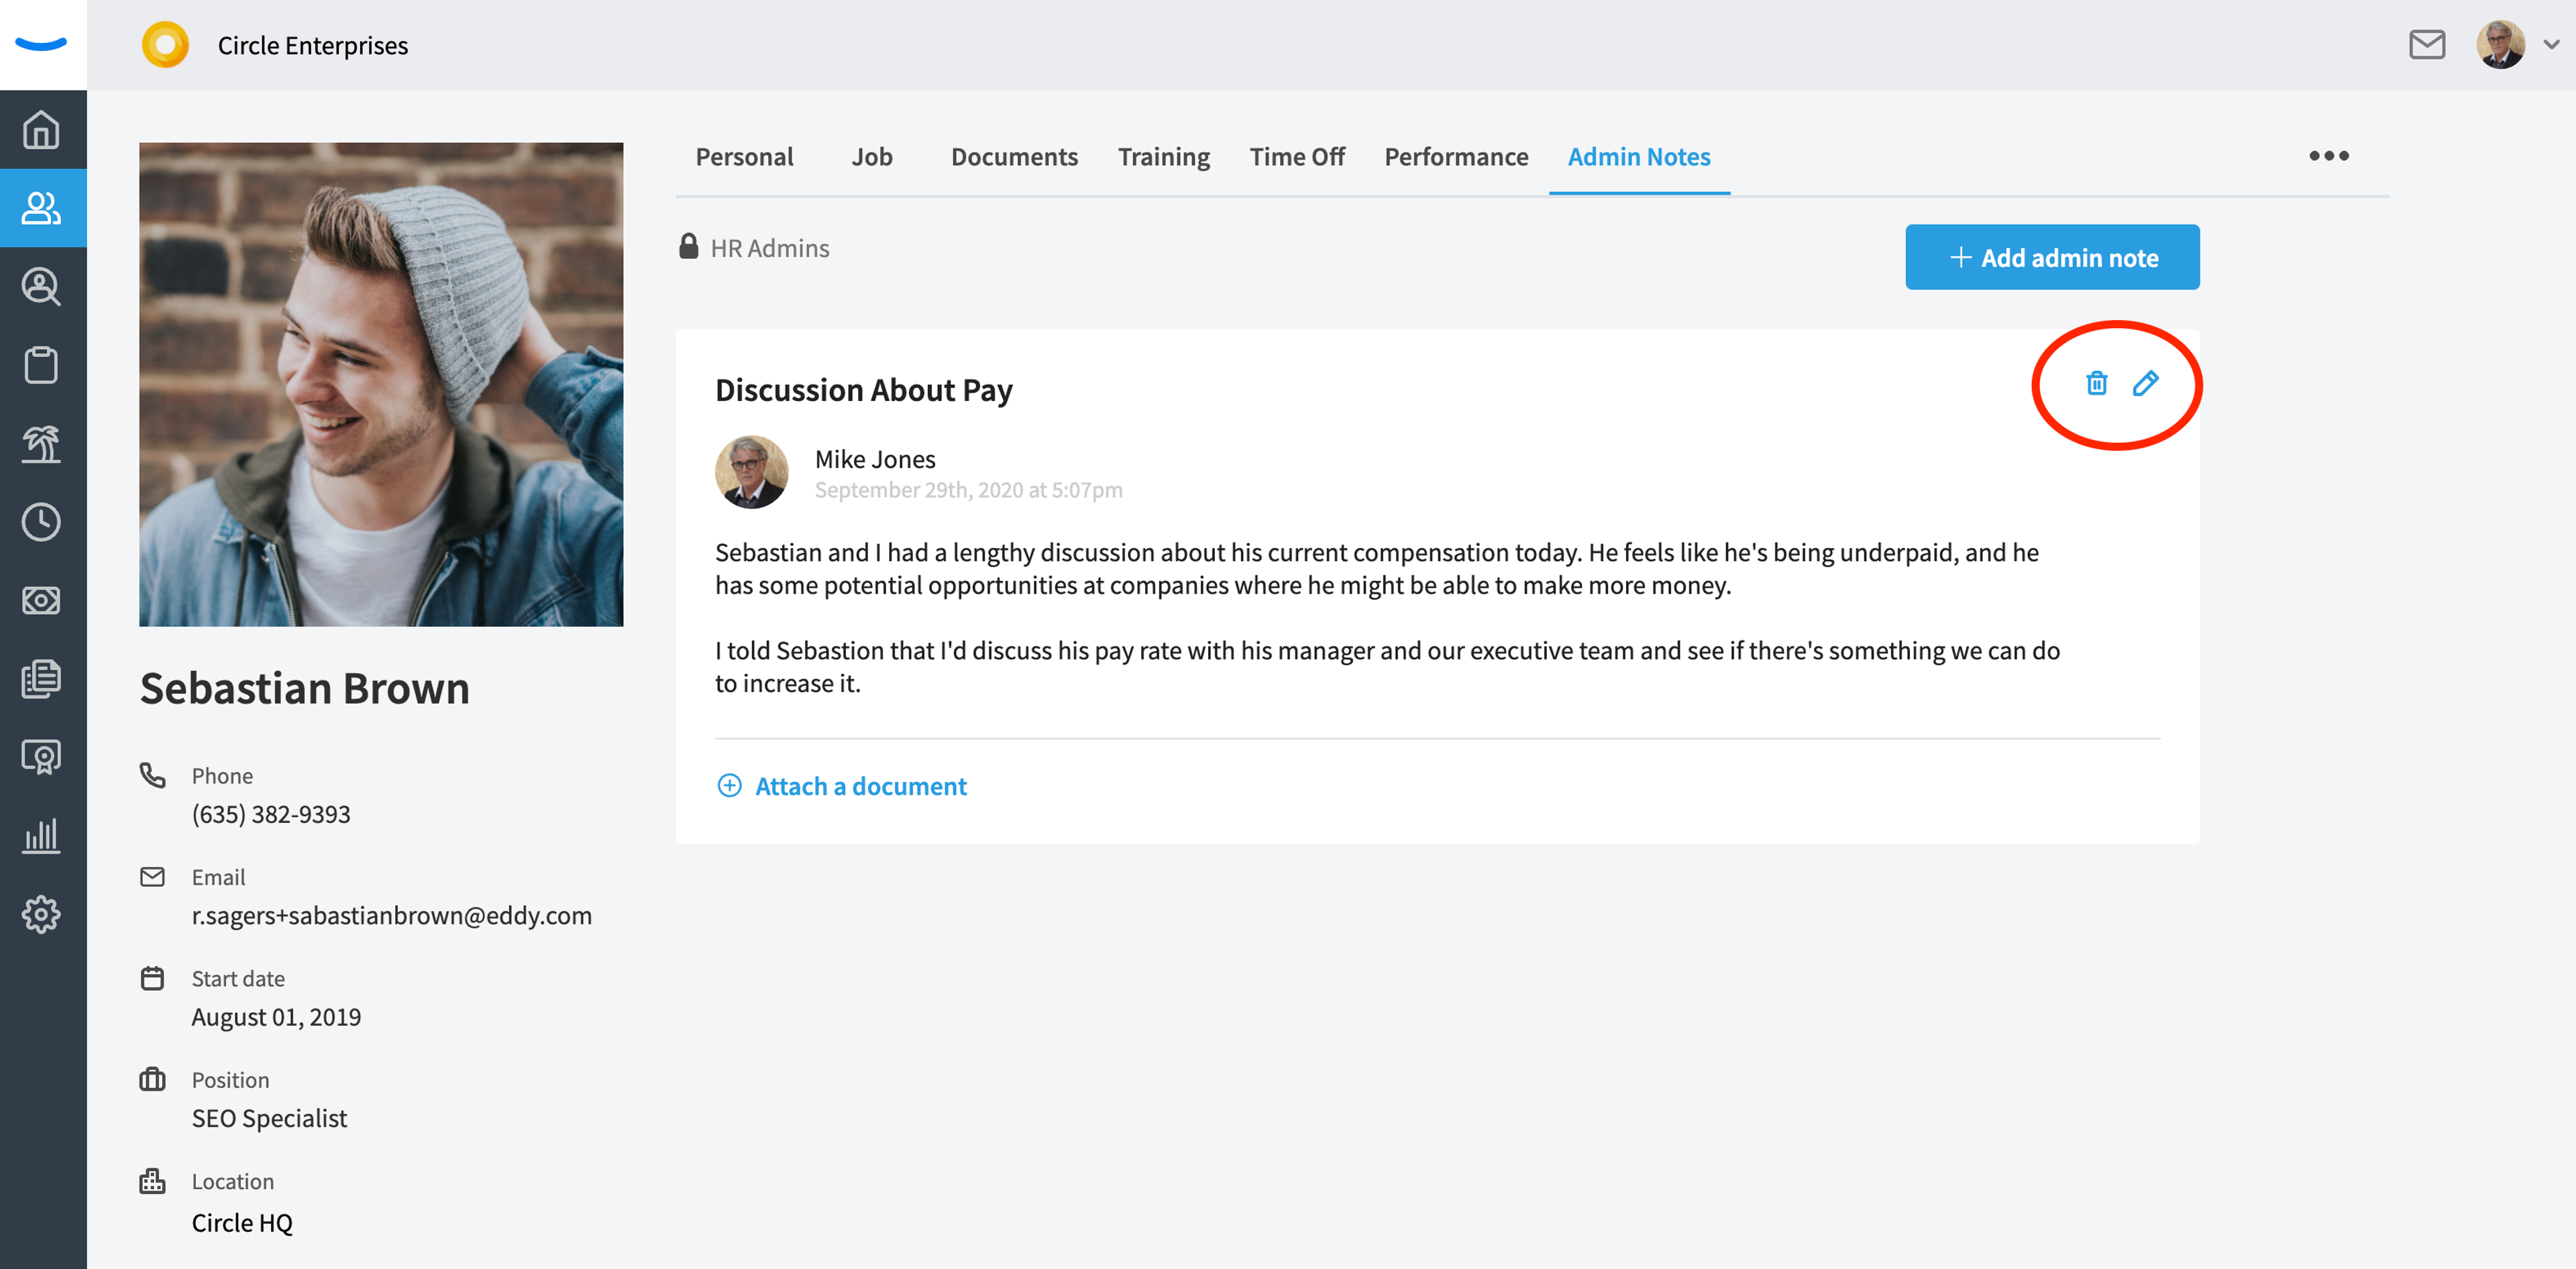The height and width of the screenshot is (1269, 2576).
Task: Open the clock time tracking icon
Action: [x=41, y=522]
